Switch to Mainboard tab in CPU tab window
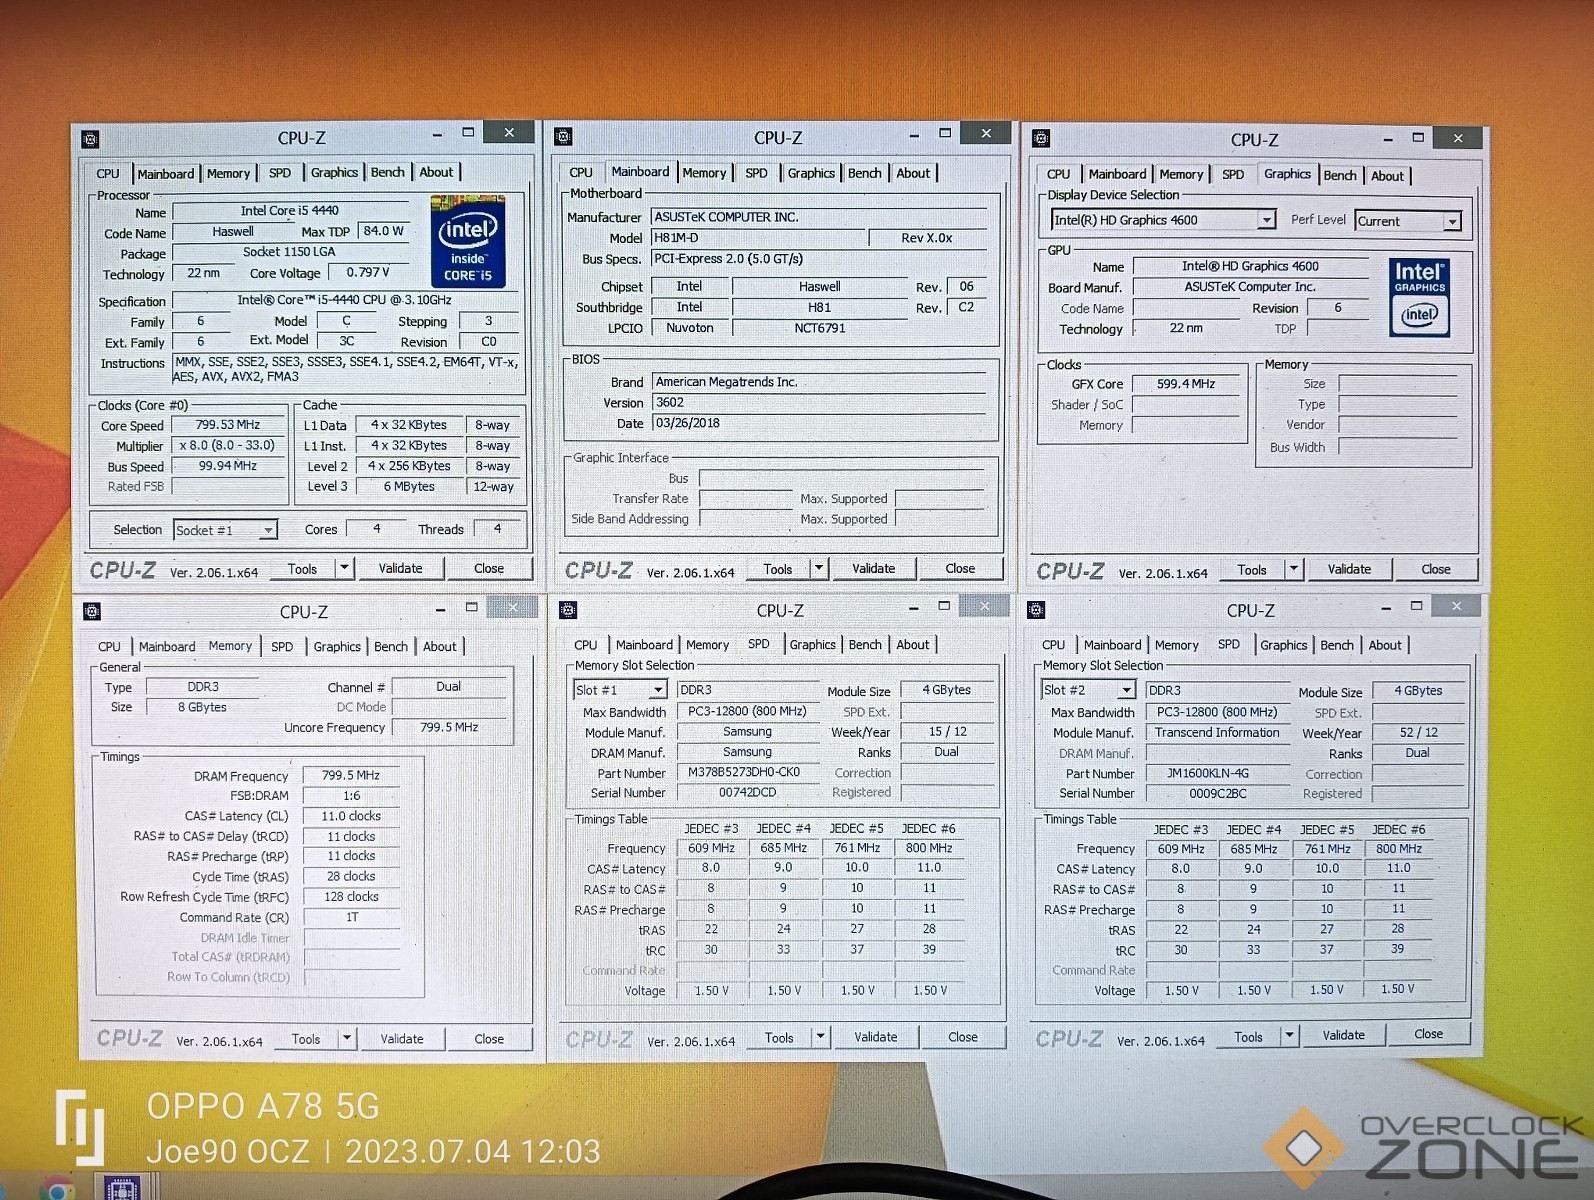 pyautogui.click(x=166, y=174)
